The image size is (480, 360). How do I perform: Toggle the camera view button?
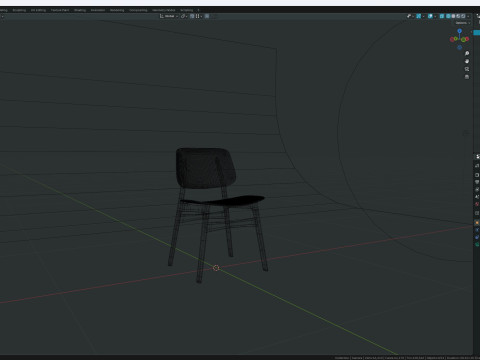467,69
